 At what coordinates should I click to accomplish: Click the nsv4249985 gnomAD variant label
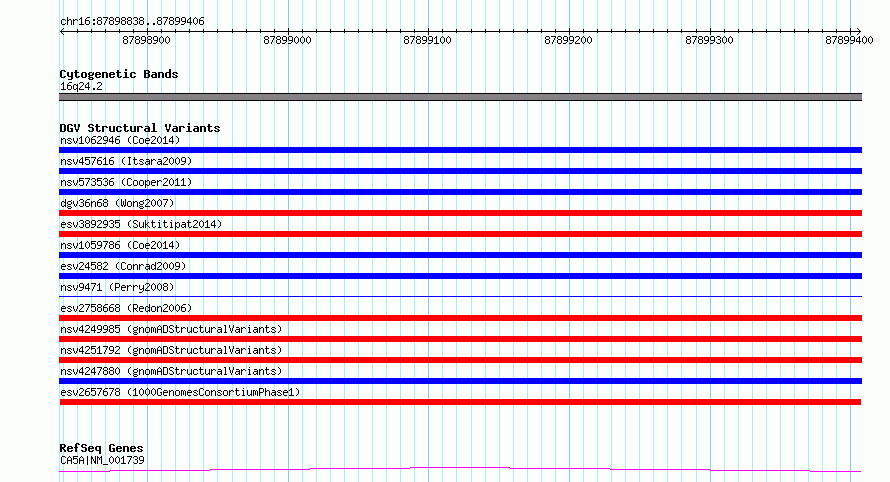tap(171, 329)
